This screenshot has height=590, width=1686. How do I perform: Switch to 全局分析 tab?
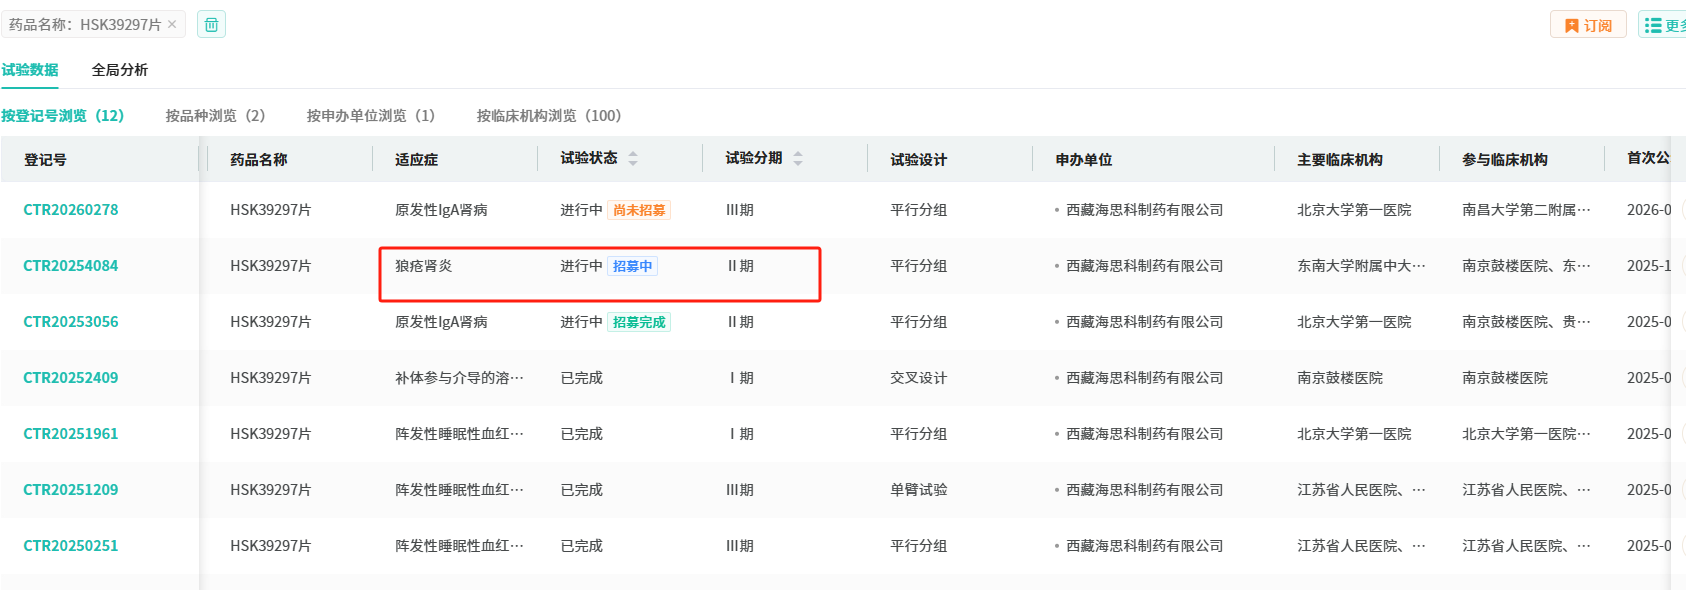click(120, 70)
